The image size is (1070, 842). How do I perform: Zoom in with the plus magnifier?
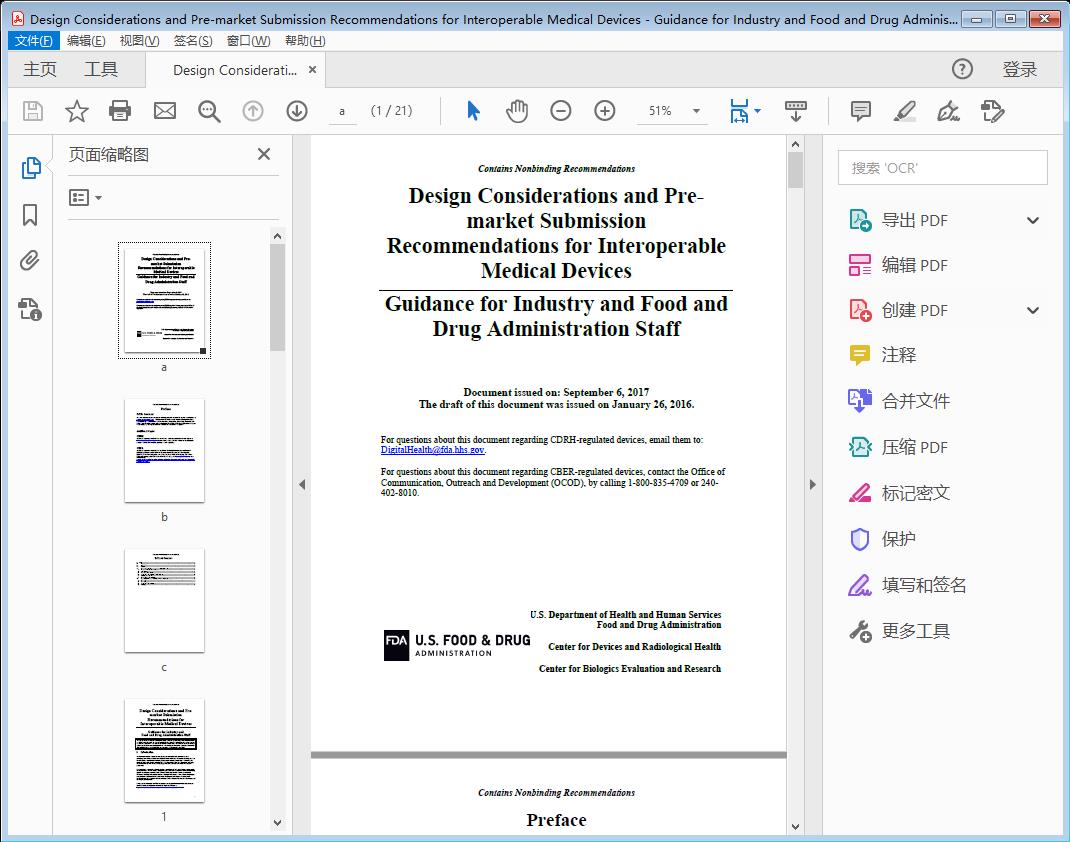point(604,111)
